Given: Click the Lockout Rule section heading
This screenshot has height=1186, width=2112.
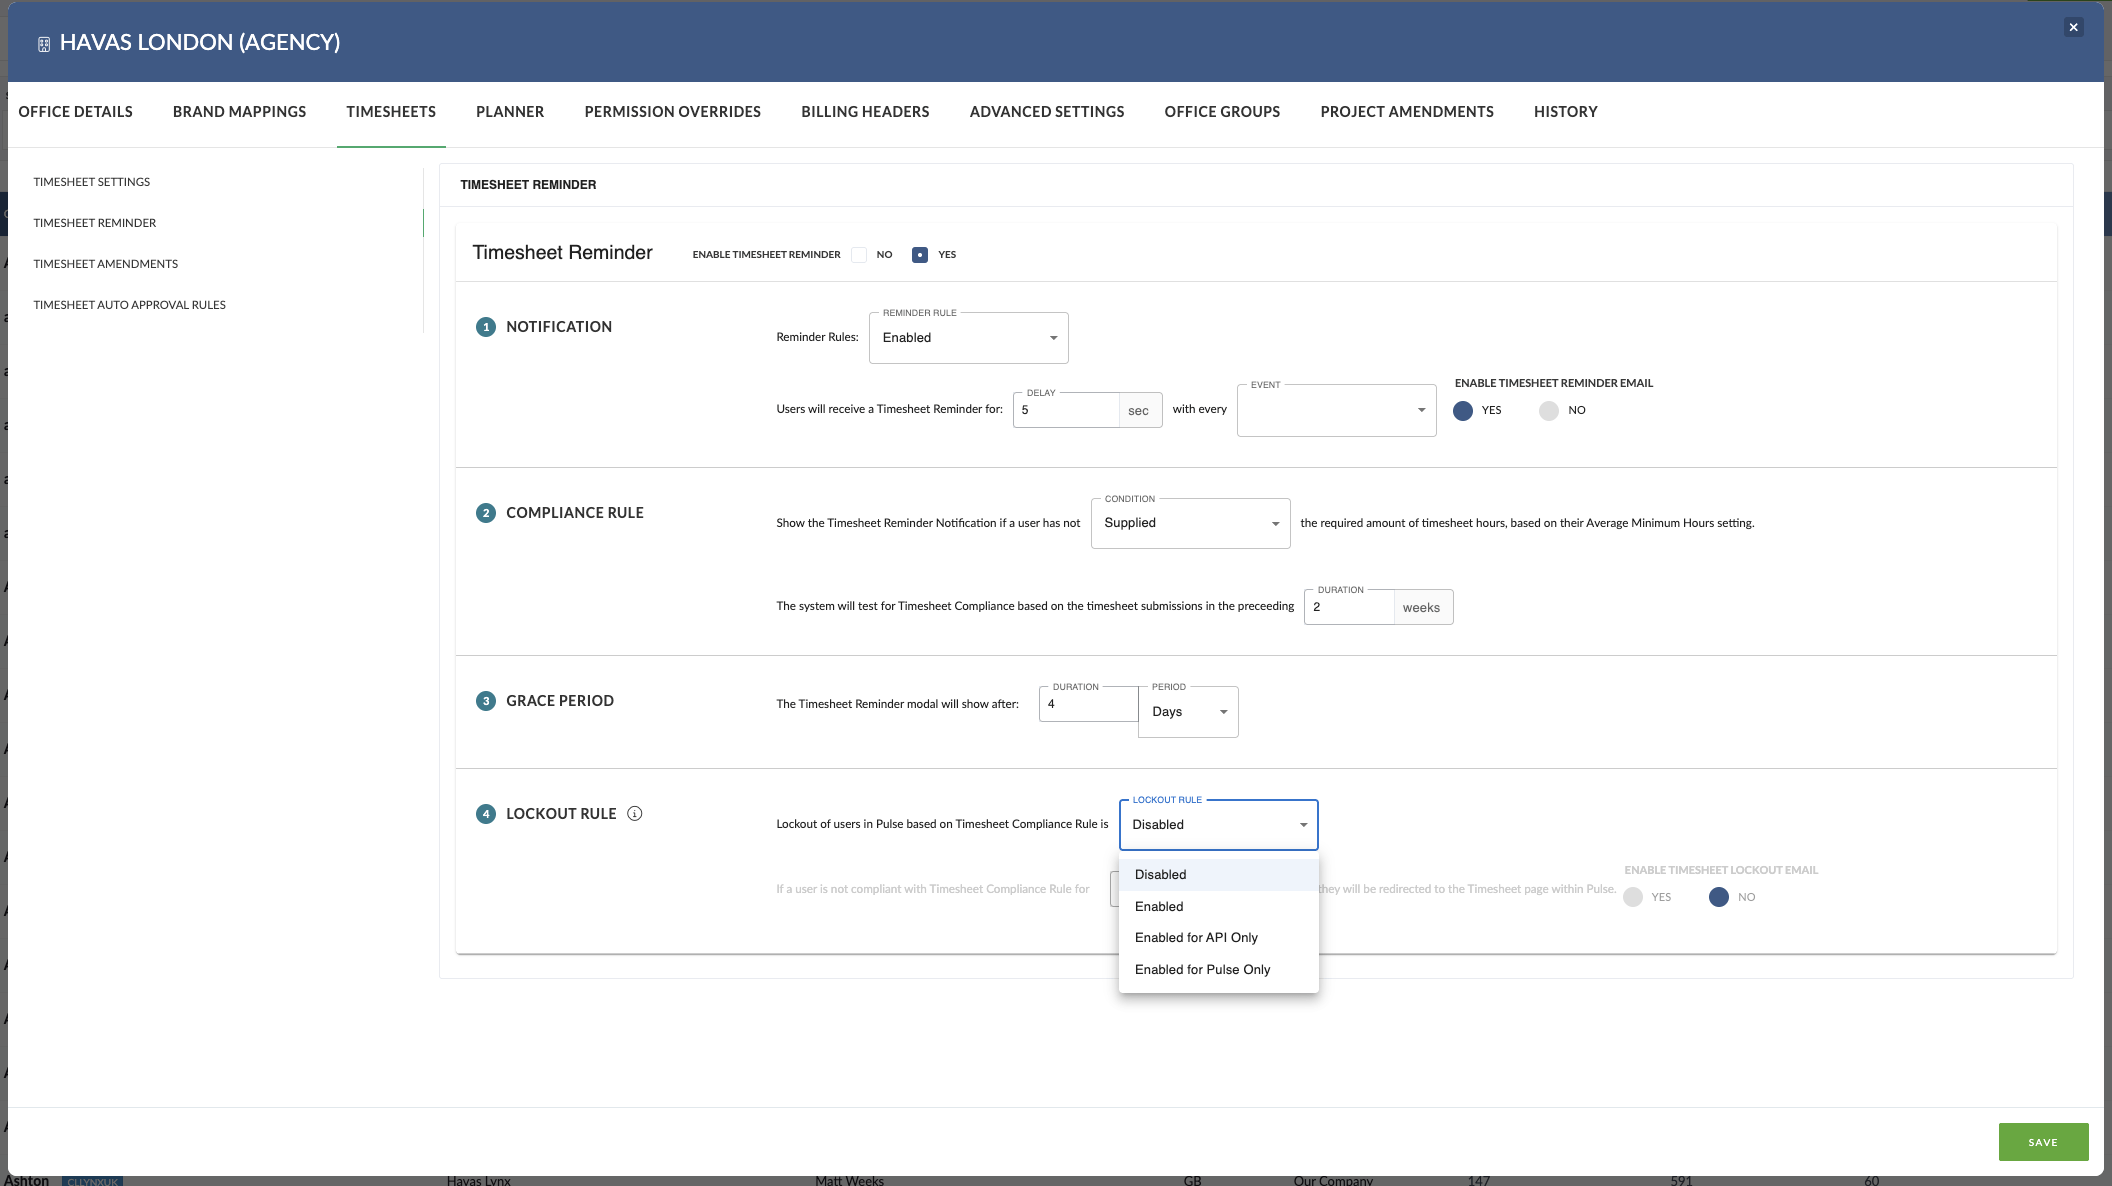Looking at the screenshot, I should [x=561, y=814].
